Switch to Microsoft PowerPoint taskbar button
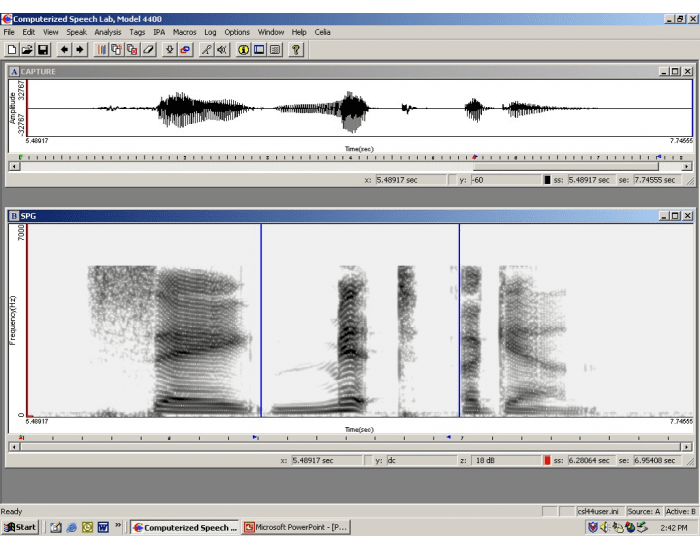The width and height of the screenshot is (700, 550). coord(296,527)
